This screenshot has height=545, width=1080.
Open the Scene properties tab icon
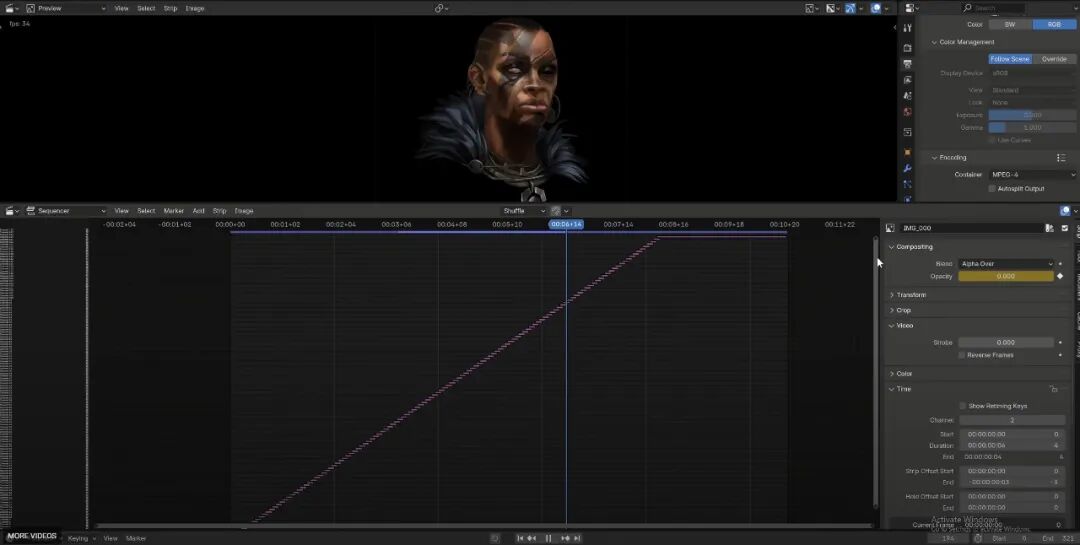point(908,96)
